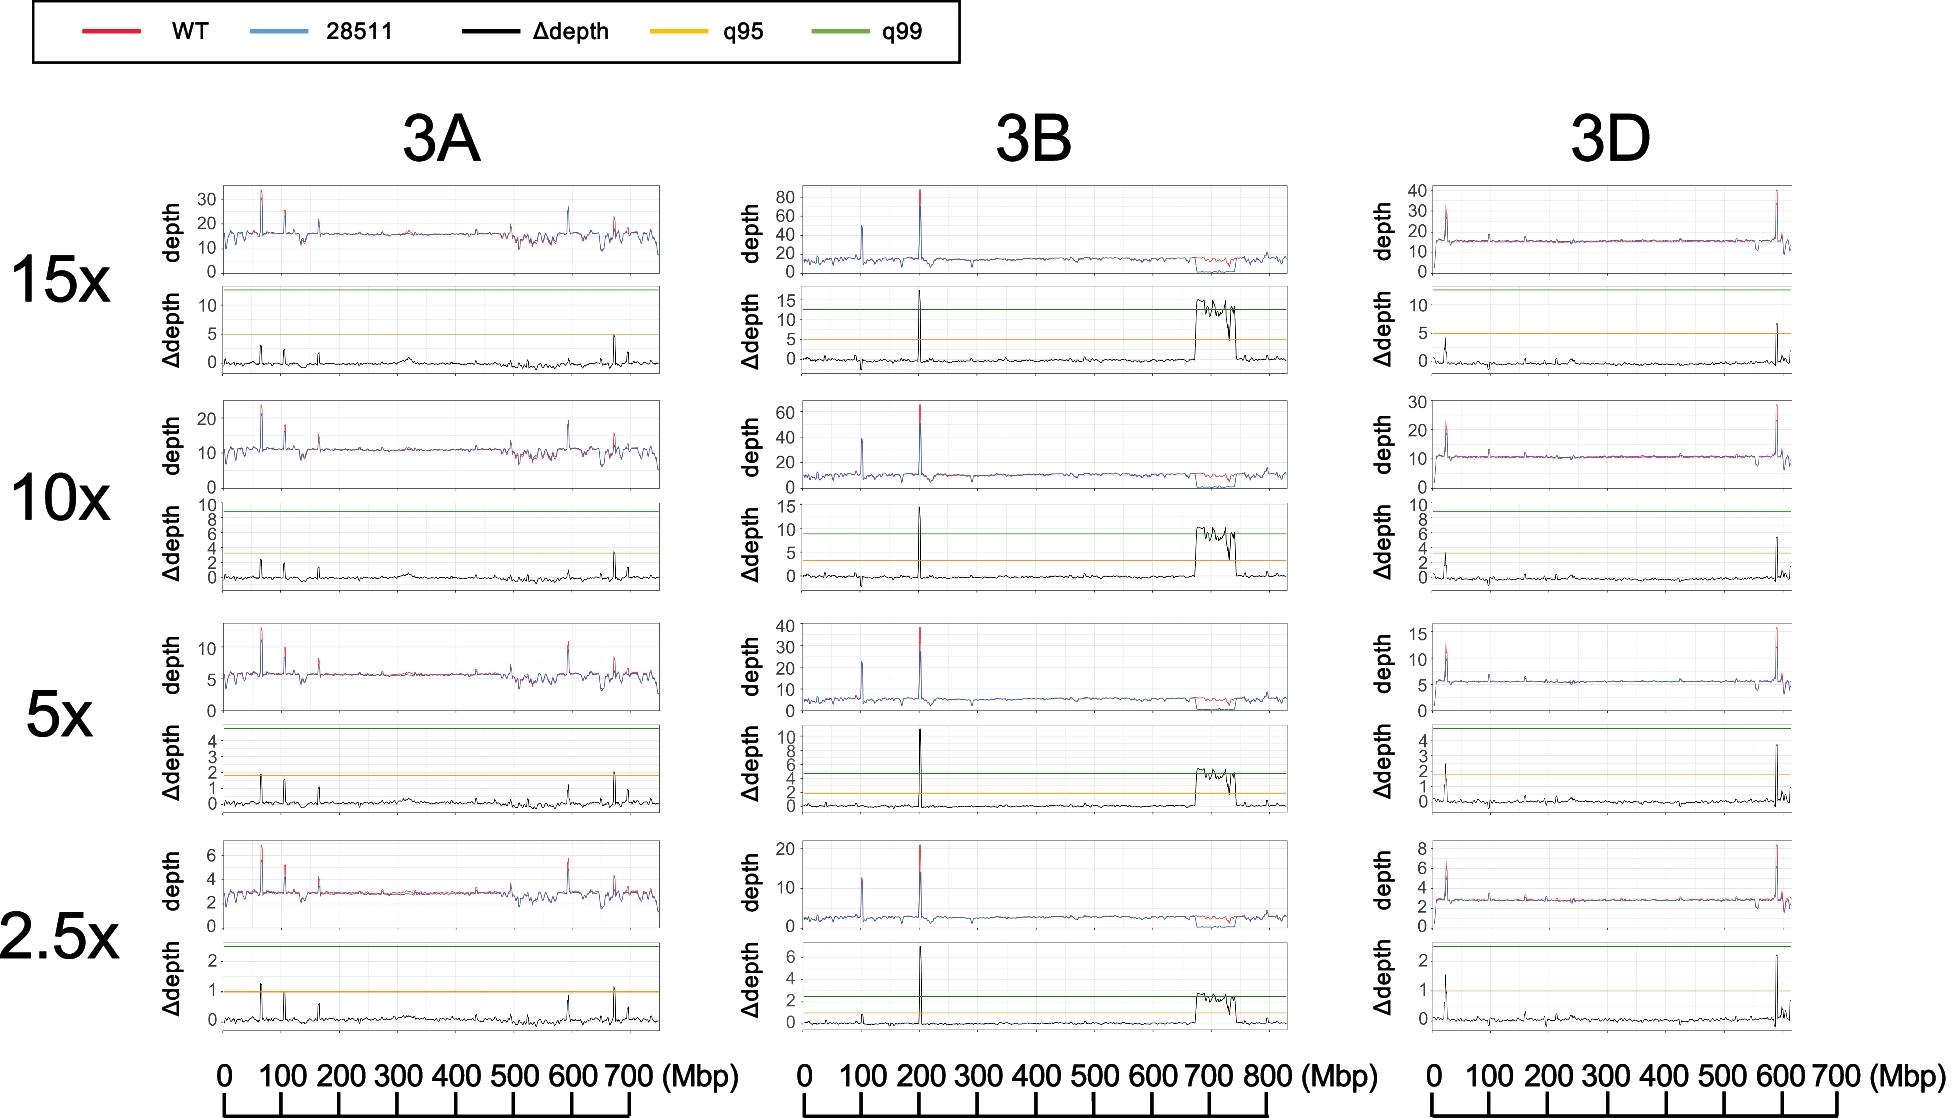Image resolution: width=1952 pixels, height=1118 pixels.
Task: Click the '(Mbp)' unit under the 3D axis
Action: pyautogui.click(x=1907, y=1076)
